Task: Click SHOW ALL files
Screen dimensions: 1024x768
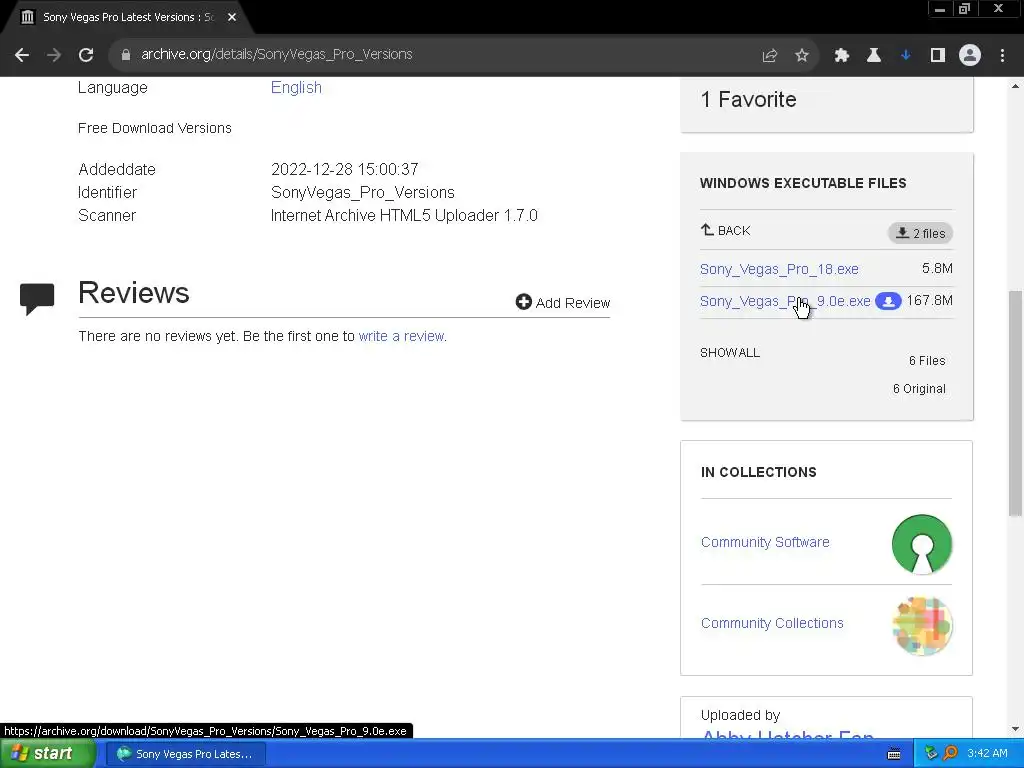Action: [x=730, y=353]
